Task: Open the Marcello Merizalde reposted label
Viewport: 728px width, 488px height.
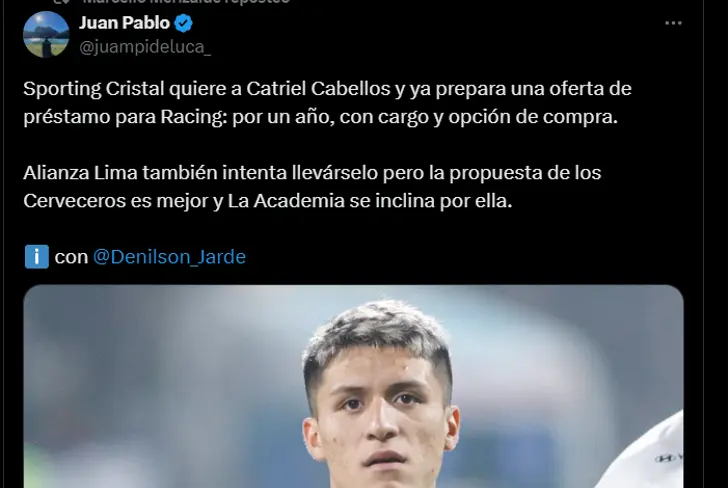Action: pyautogui.click(x=186, y=1)
